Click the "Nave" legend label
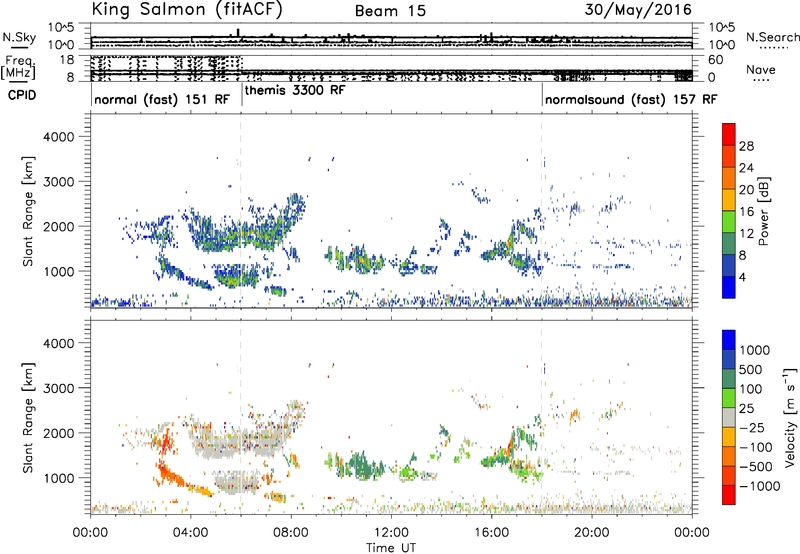 click(x=761, y=70)
